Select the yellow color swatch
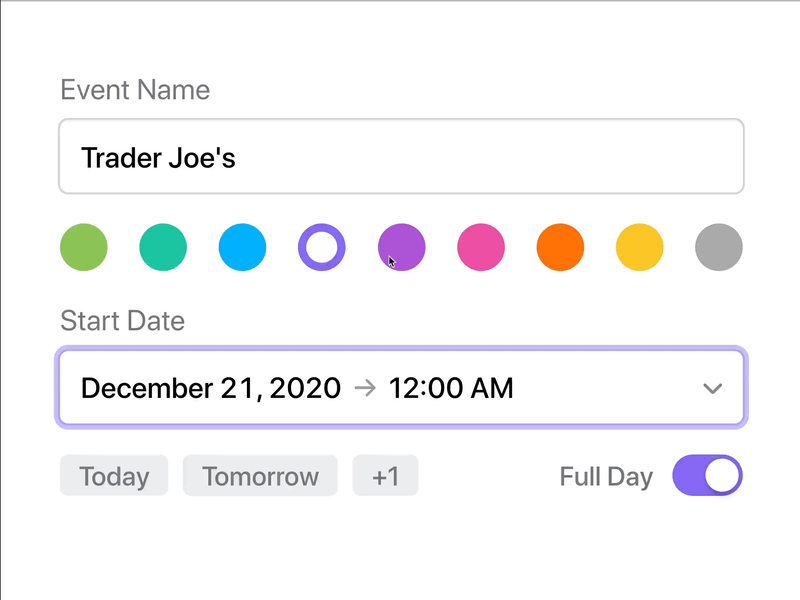The image size is (800, 600). point(640,247)
